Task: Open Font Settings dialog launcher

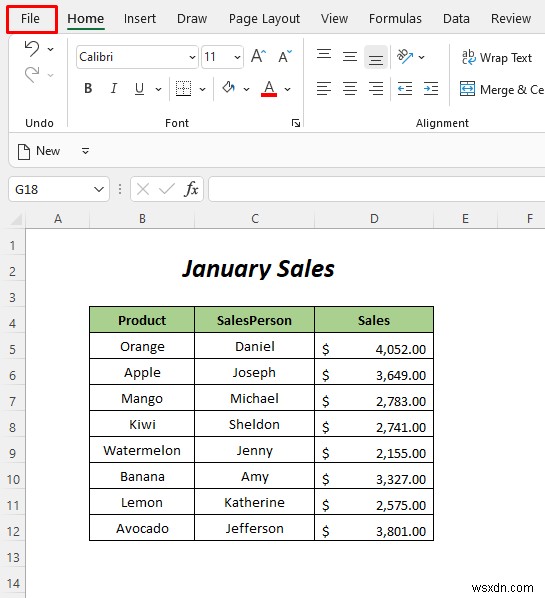Action: (x=296, y=123)
